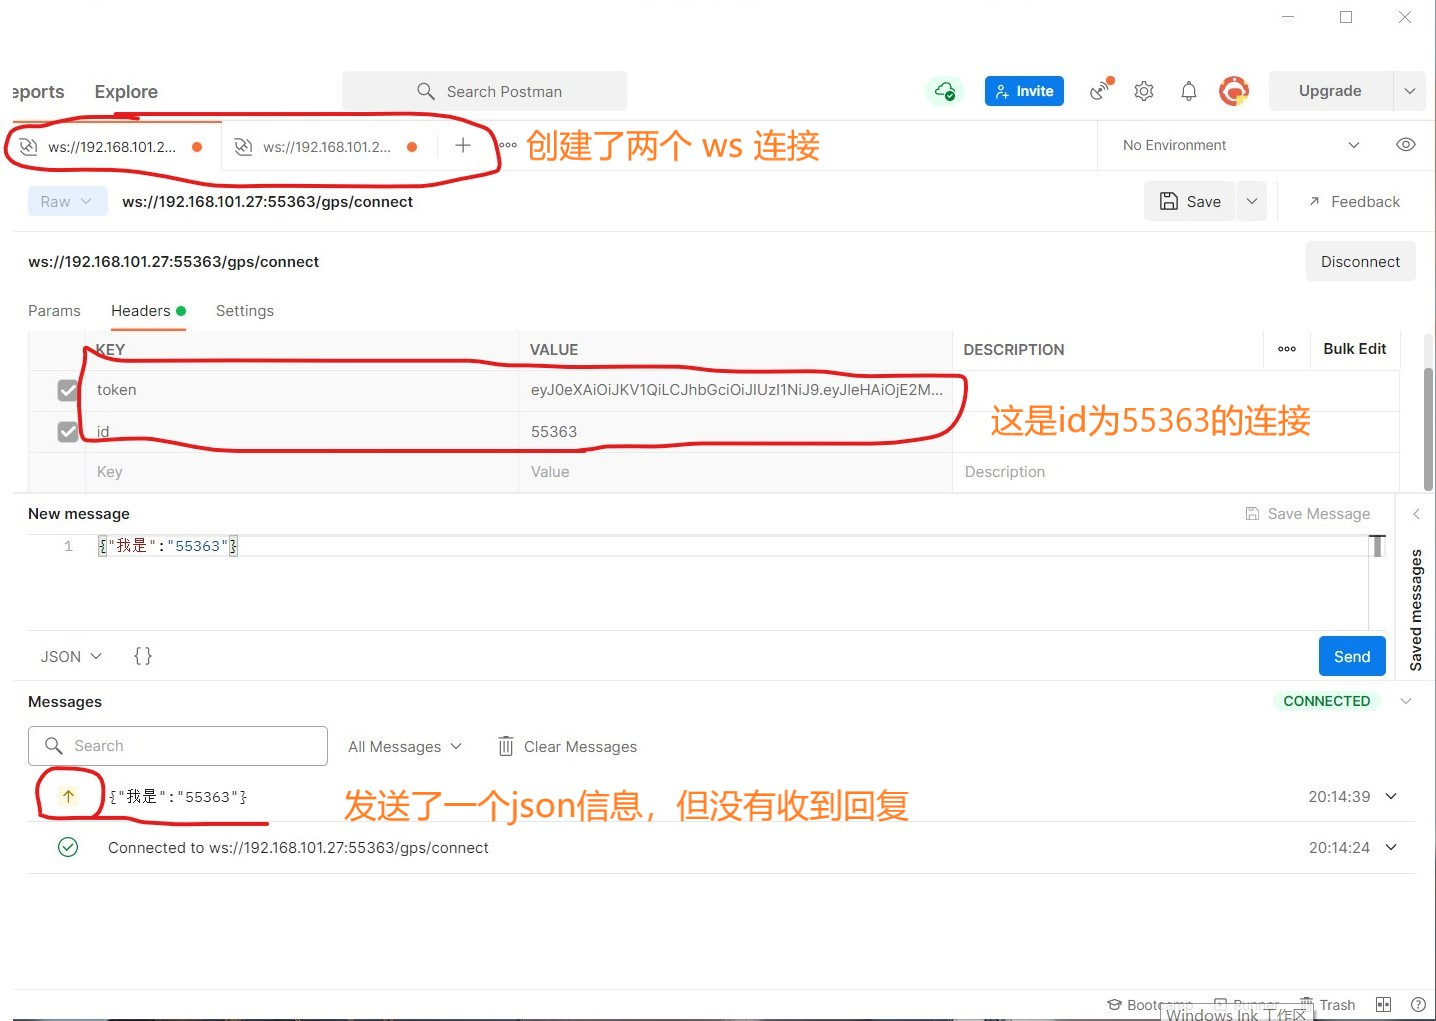Open the user avatar menu

tap(1234, 91)
